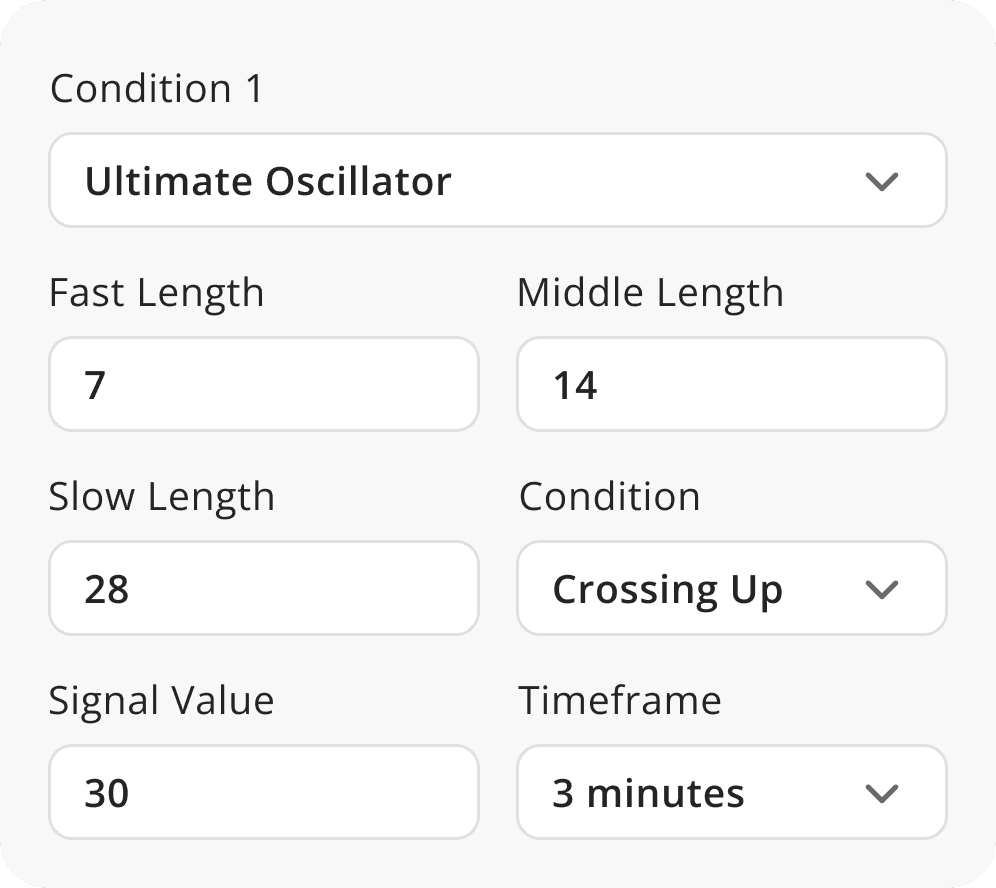Click the "Condition 1" heading label
The width and height of the screenshot is (996, 888).
point(157,89)
